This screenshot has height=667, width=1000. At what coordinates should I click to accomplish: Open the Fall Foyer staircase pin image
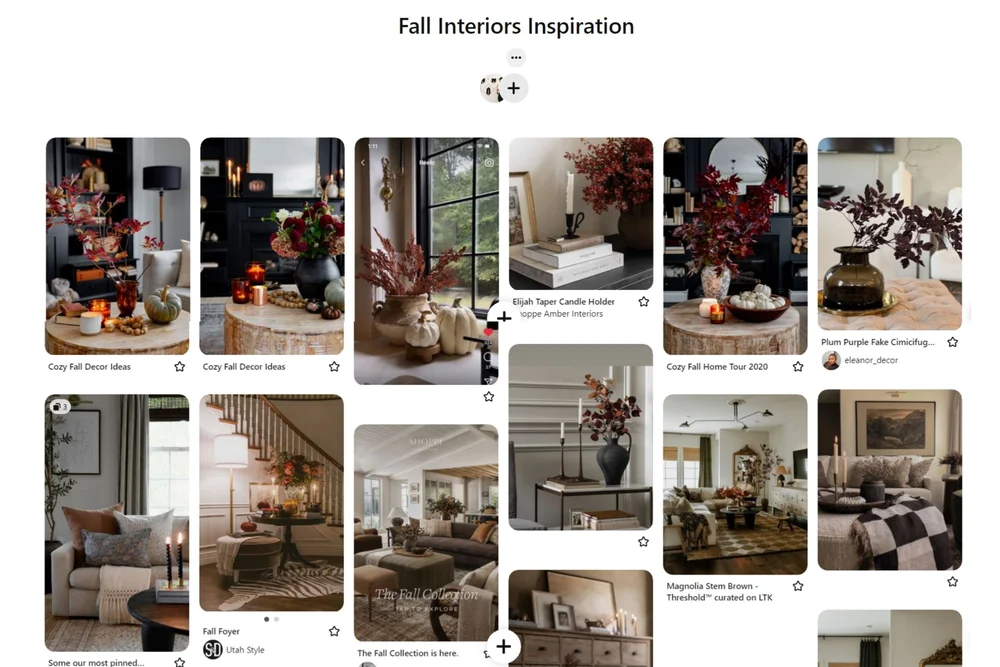[272, 502]
